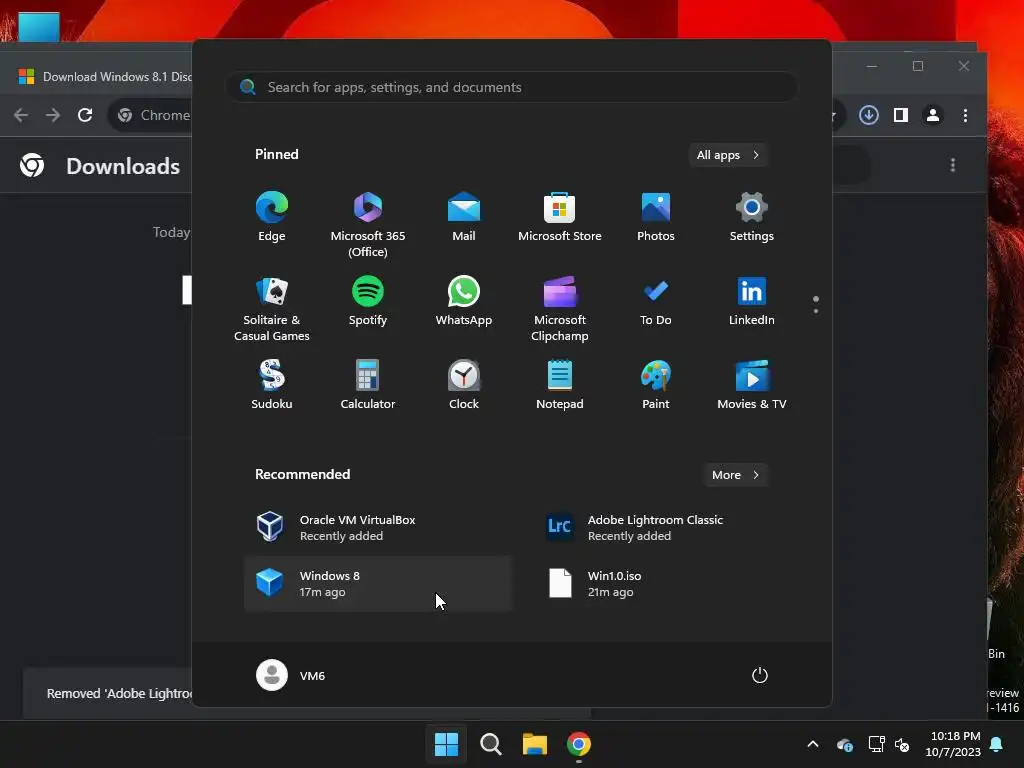The width and height of the screenshot is (1024, 768).
Task: Launch the Clock app
Action: (x=464, y=385)
